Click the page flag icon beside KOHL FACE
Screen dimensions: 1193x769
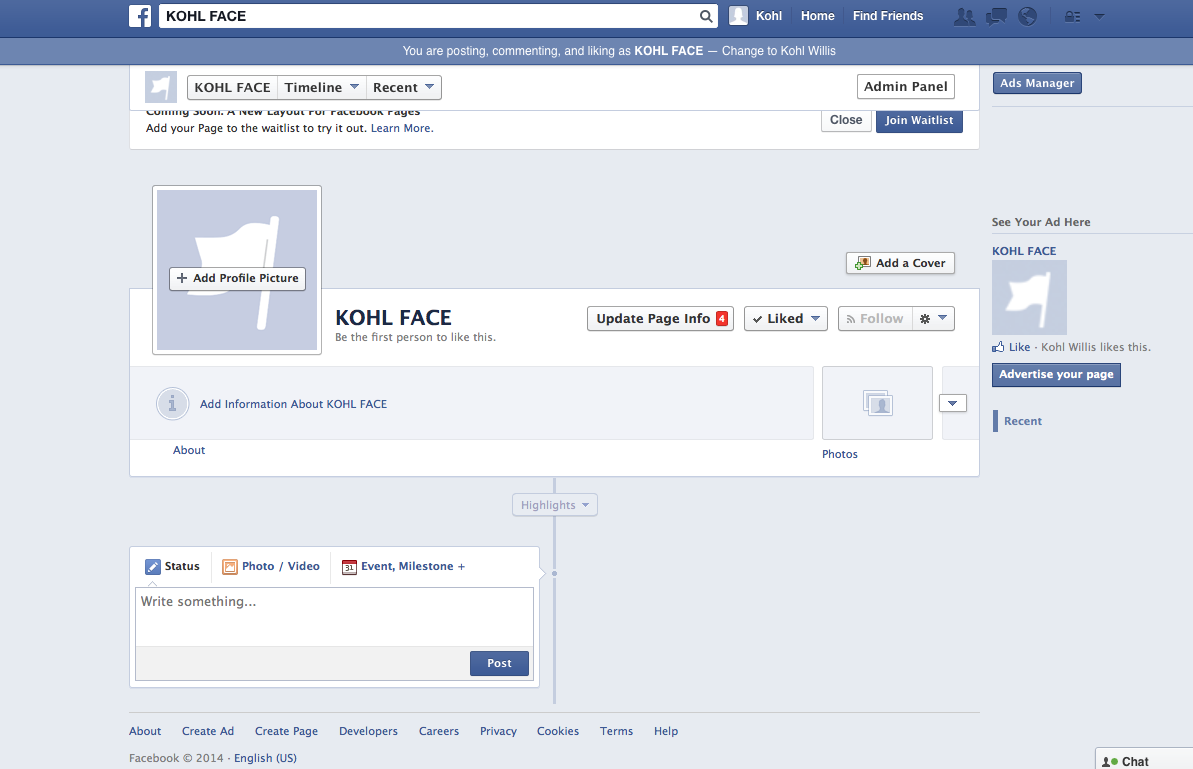[x=161, y=87]
